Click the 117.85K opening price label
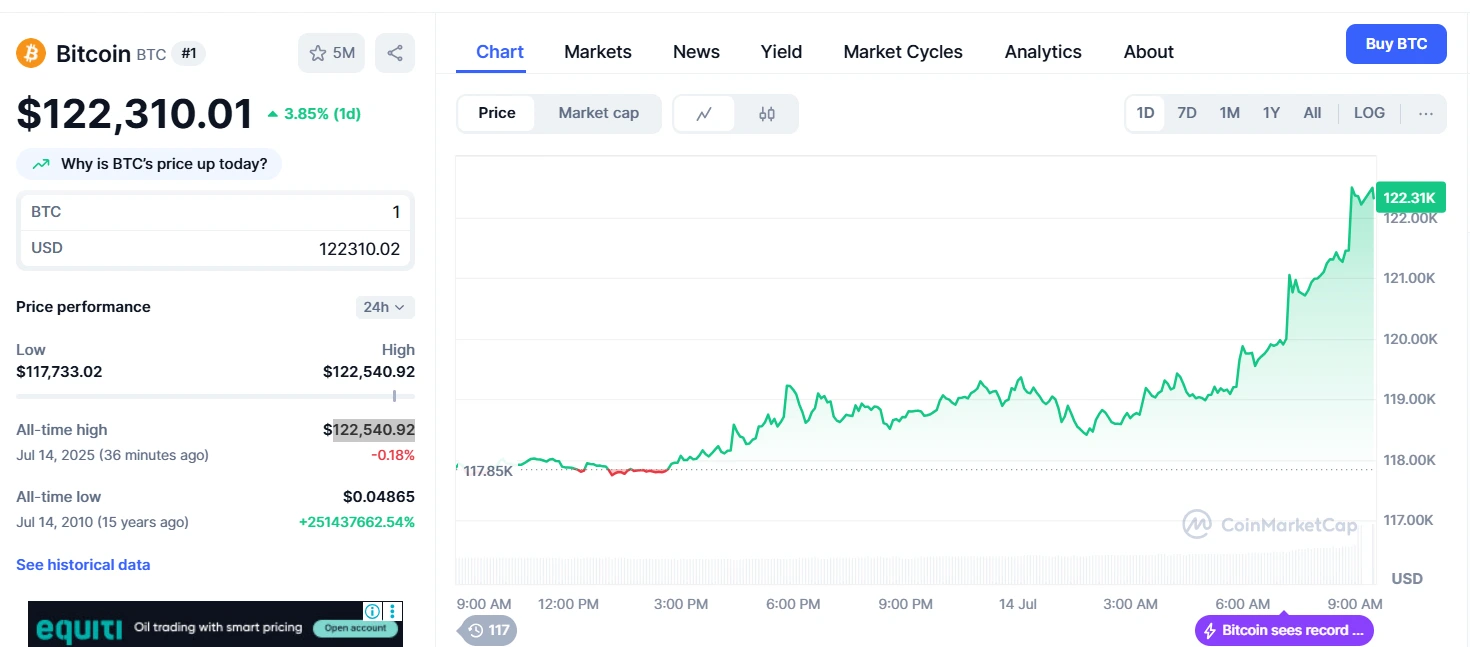This screenshot has width=1470, height=647. coord(488,470)
